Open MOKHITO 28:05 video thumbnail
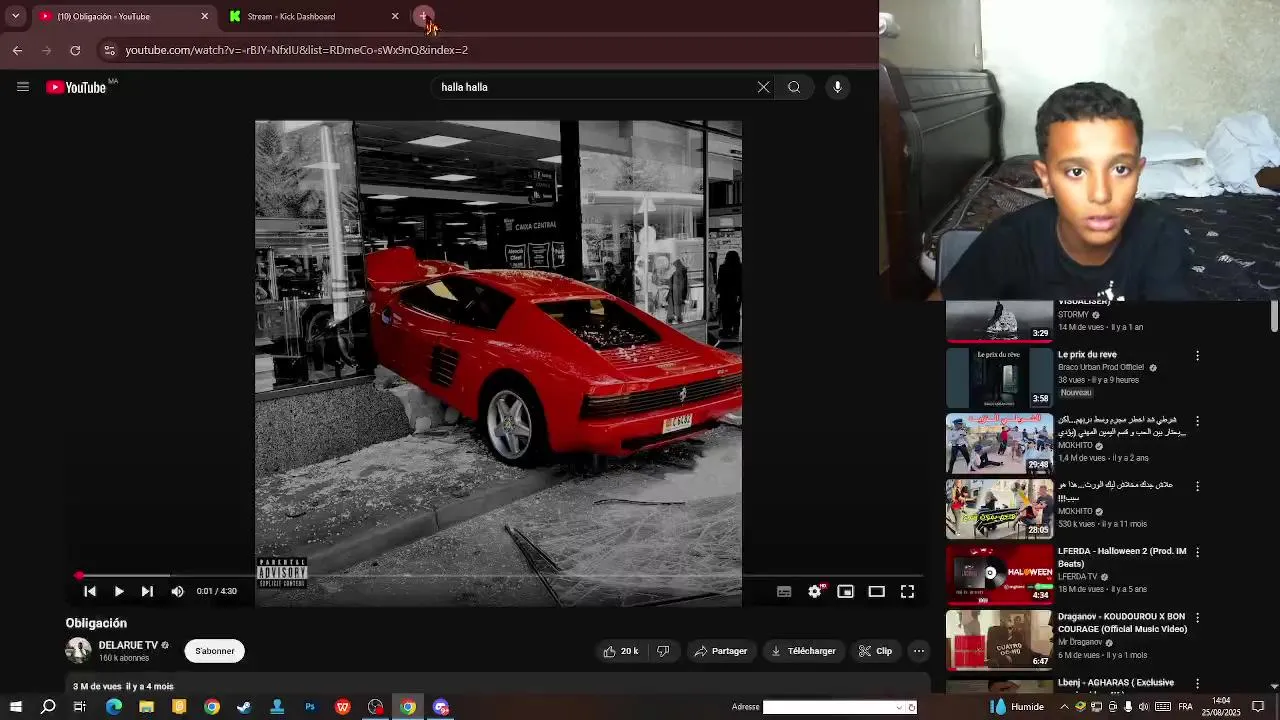1280x720 pixels. click(x=999, y=508)
